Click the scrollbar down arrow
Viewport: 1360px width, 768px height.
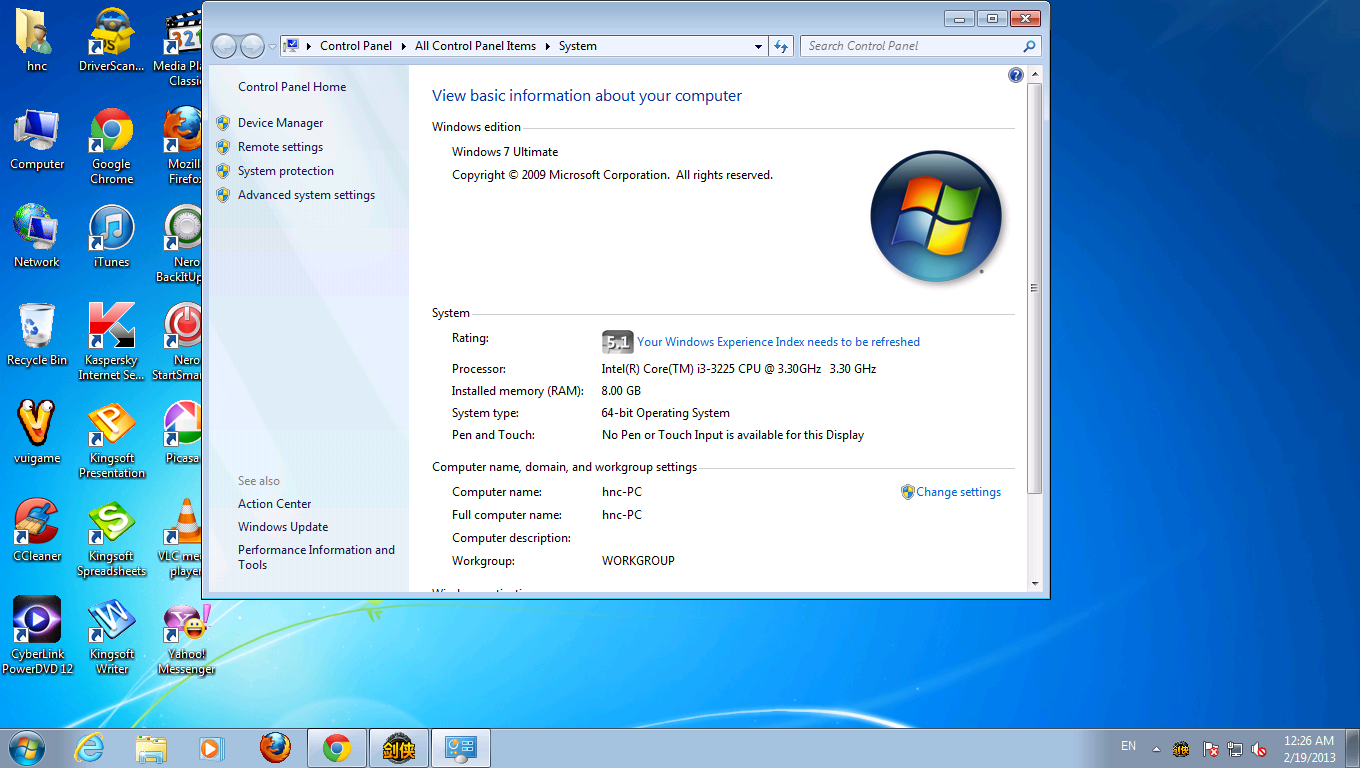[x=1035, y=584]
